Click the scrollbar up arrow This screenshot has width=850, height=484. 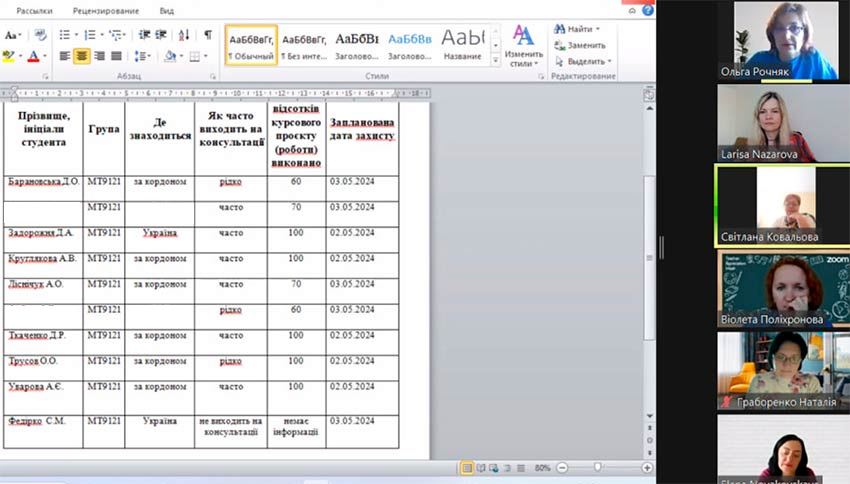(649, 108)
